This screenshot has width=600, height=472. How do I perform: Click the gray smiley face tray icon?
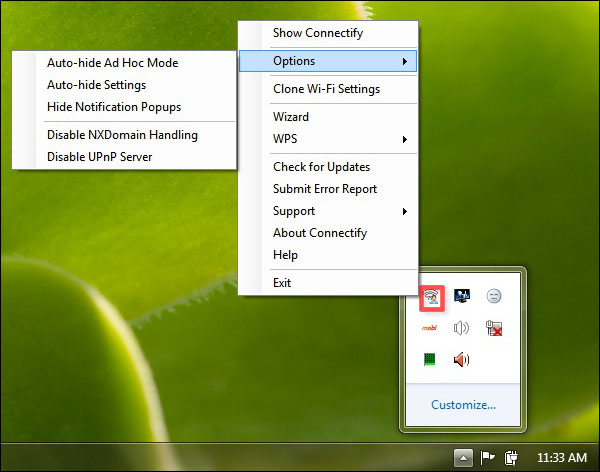[494, 296]
